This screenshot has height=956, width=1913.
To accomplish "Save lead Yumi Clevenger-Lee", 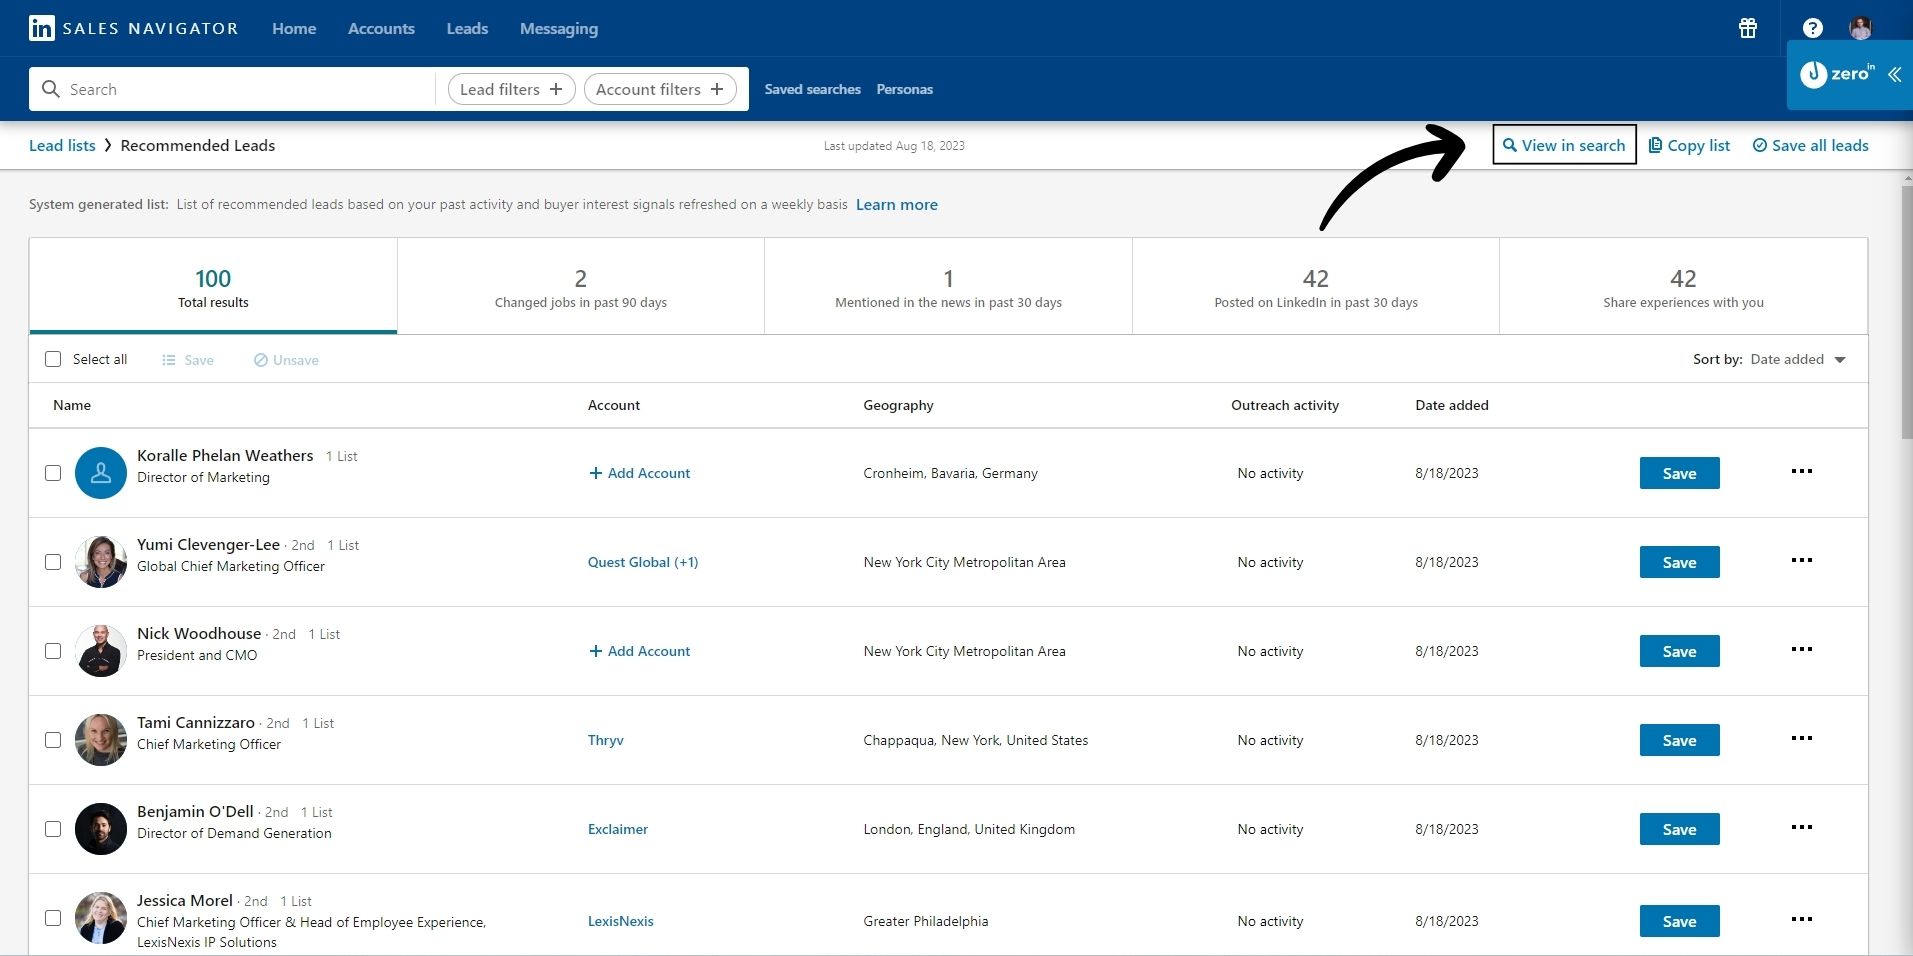I will tap(1679, 562).
